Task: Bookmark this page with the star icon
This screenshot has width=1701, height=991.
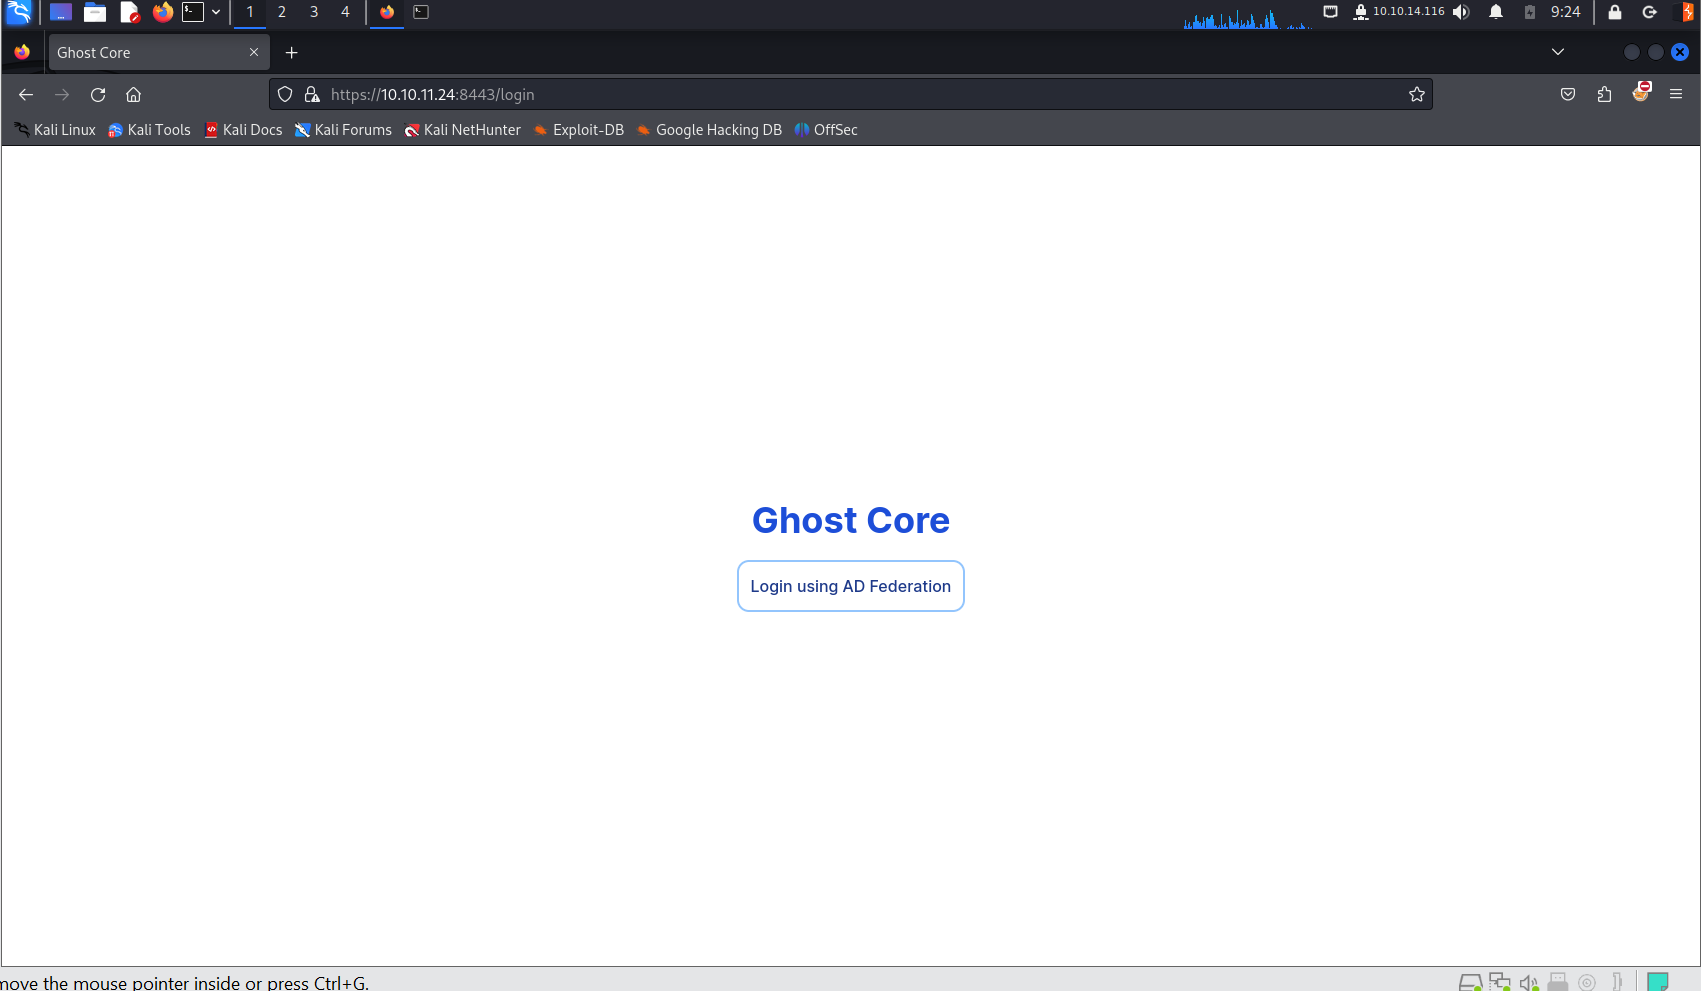Action: pyautogui.click(x=1417, y=94)
